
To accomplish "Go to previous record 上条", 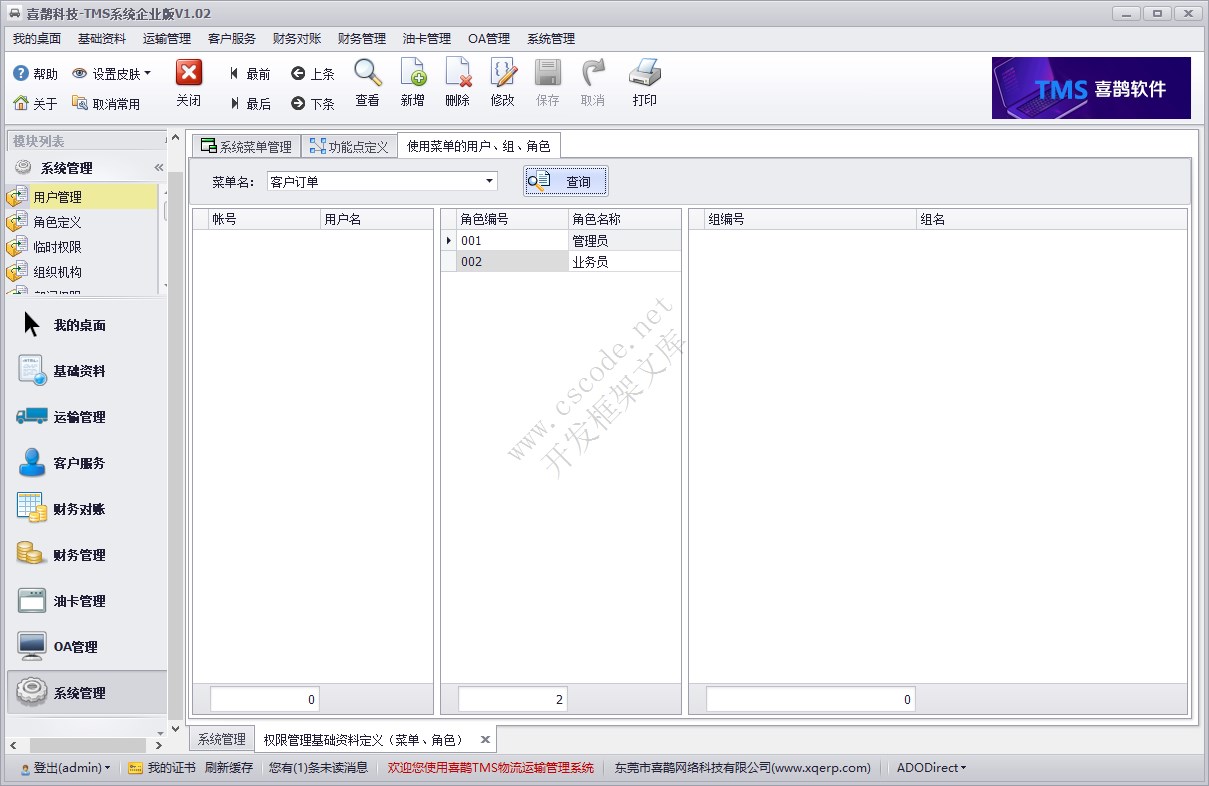I will click(313, 74).
